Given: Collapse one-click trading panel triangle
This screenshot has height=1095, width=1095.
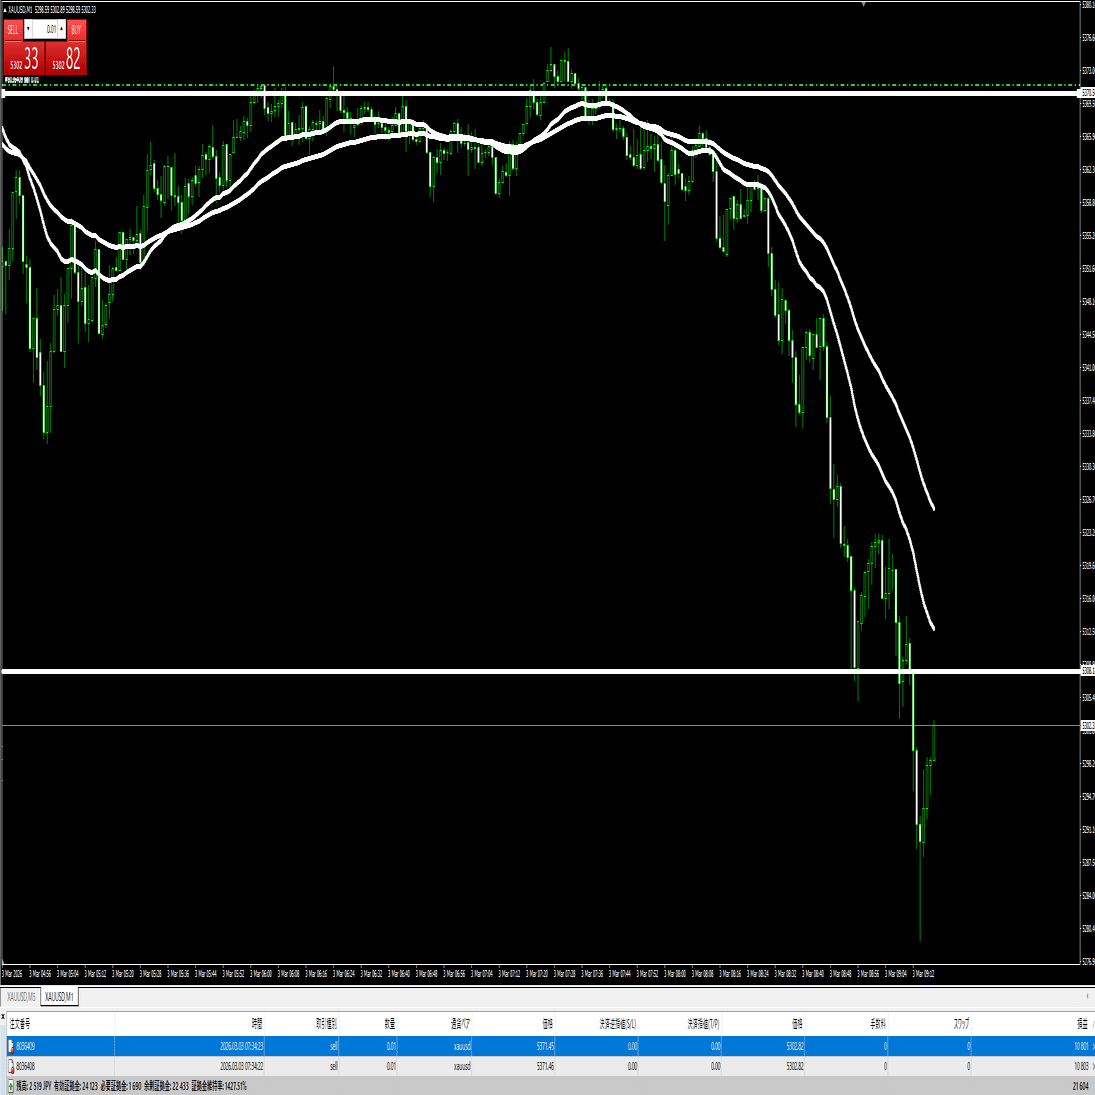Looking at the screenshot, I should [5, 10].
